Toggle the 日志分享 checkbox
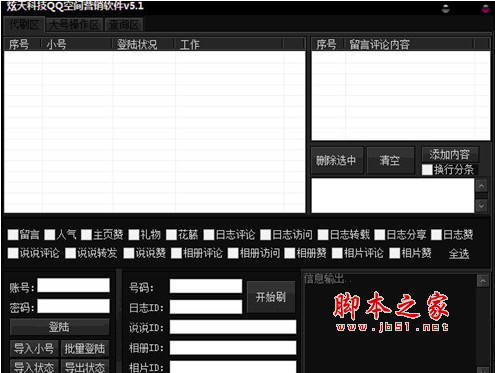The width and height of the screenshot is (495, 373). 379,235
